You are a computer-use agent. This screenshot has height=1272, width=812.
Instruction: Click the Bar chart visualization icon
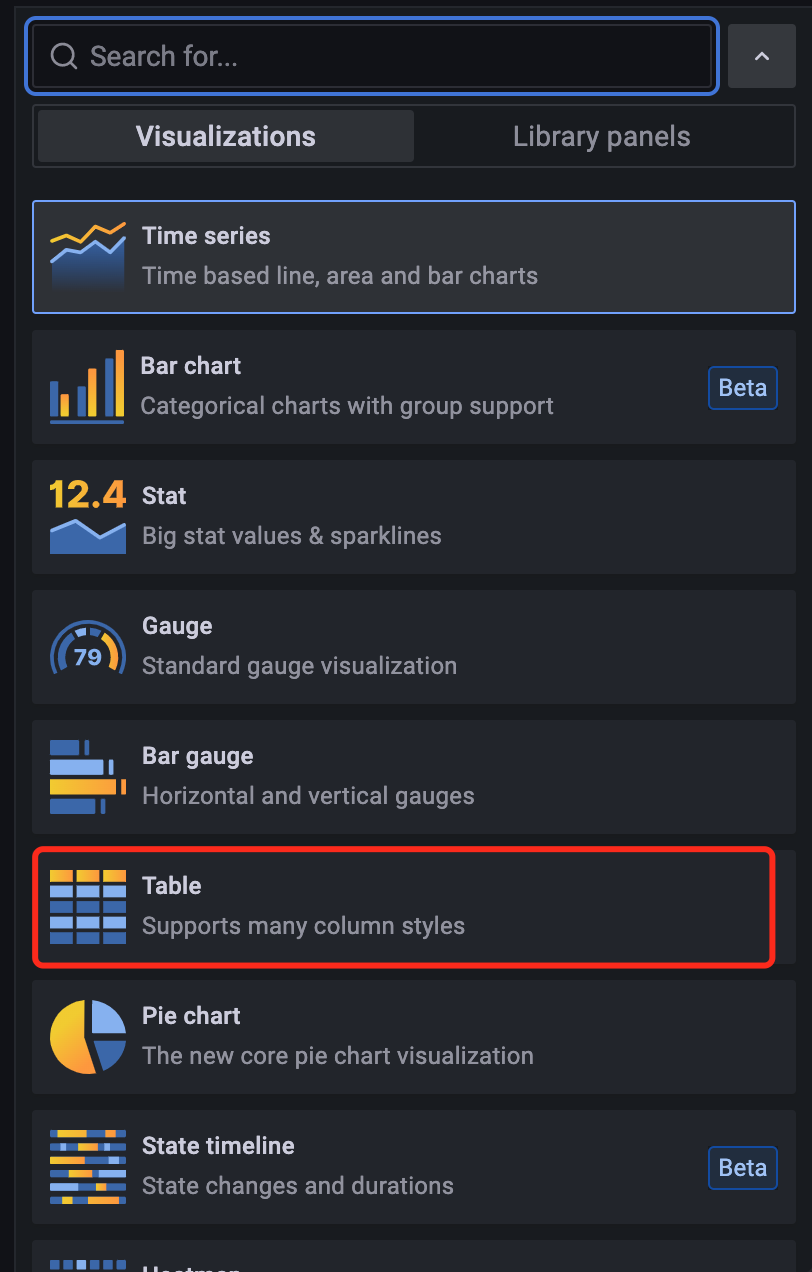click(88, 387)
